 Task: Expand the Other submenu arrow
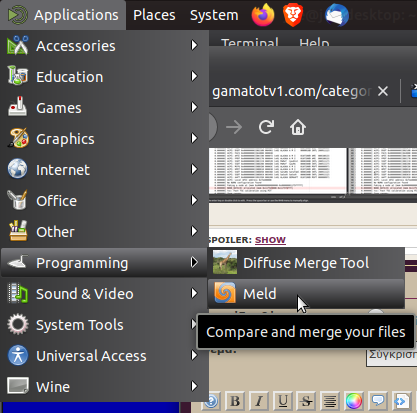(x=194, y=231)
